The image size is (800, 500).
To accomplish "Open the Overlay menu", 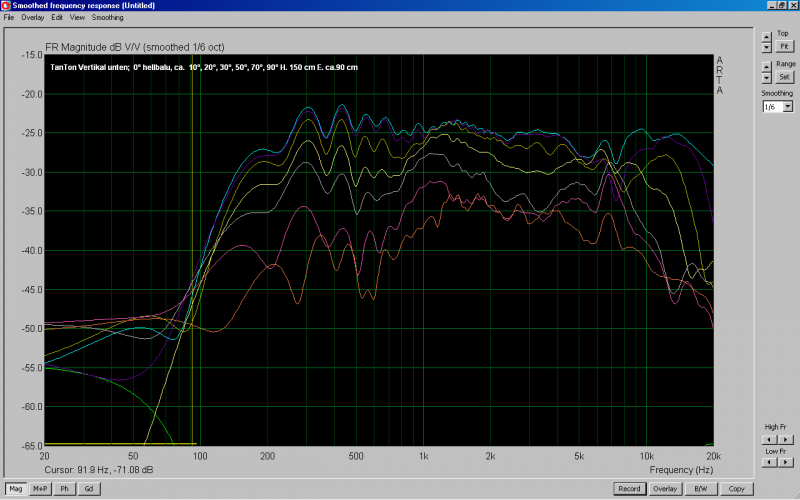I will [33, 18].
